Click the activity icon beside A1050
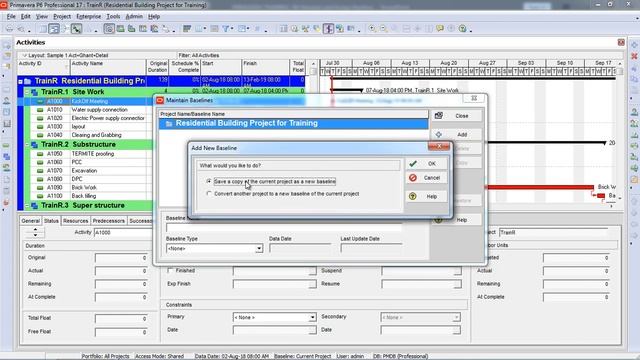Viewport: 640px width, 360px height. (40, 154)
